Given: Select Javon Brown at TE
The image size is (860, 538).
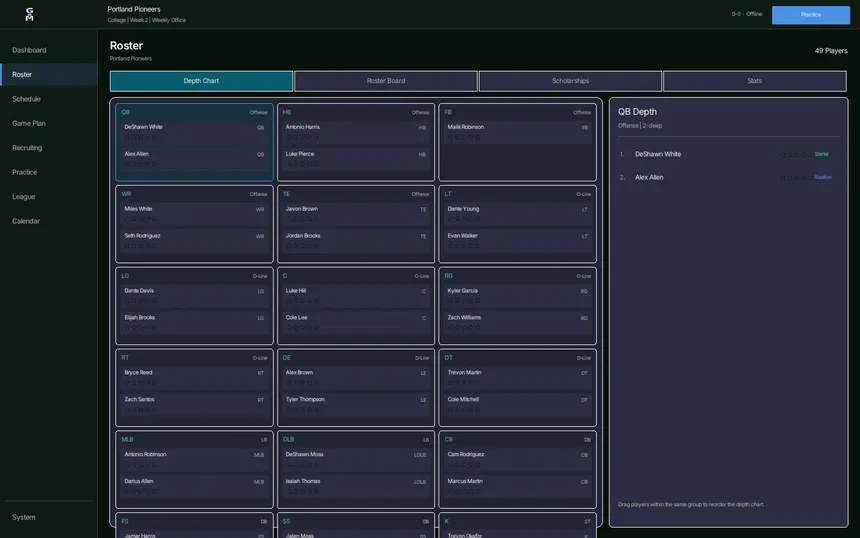Looking at the screenshot, I should click(x=356, y=214).
